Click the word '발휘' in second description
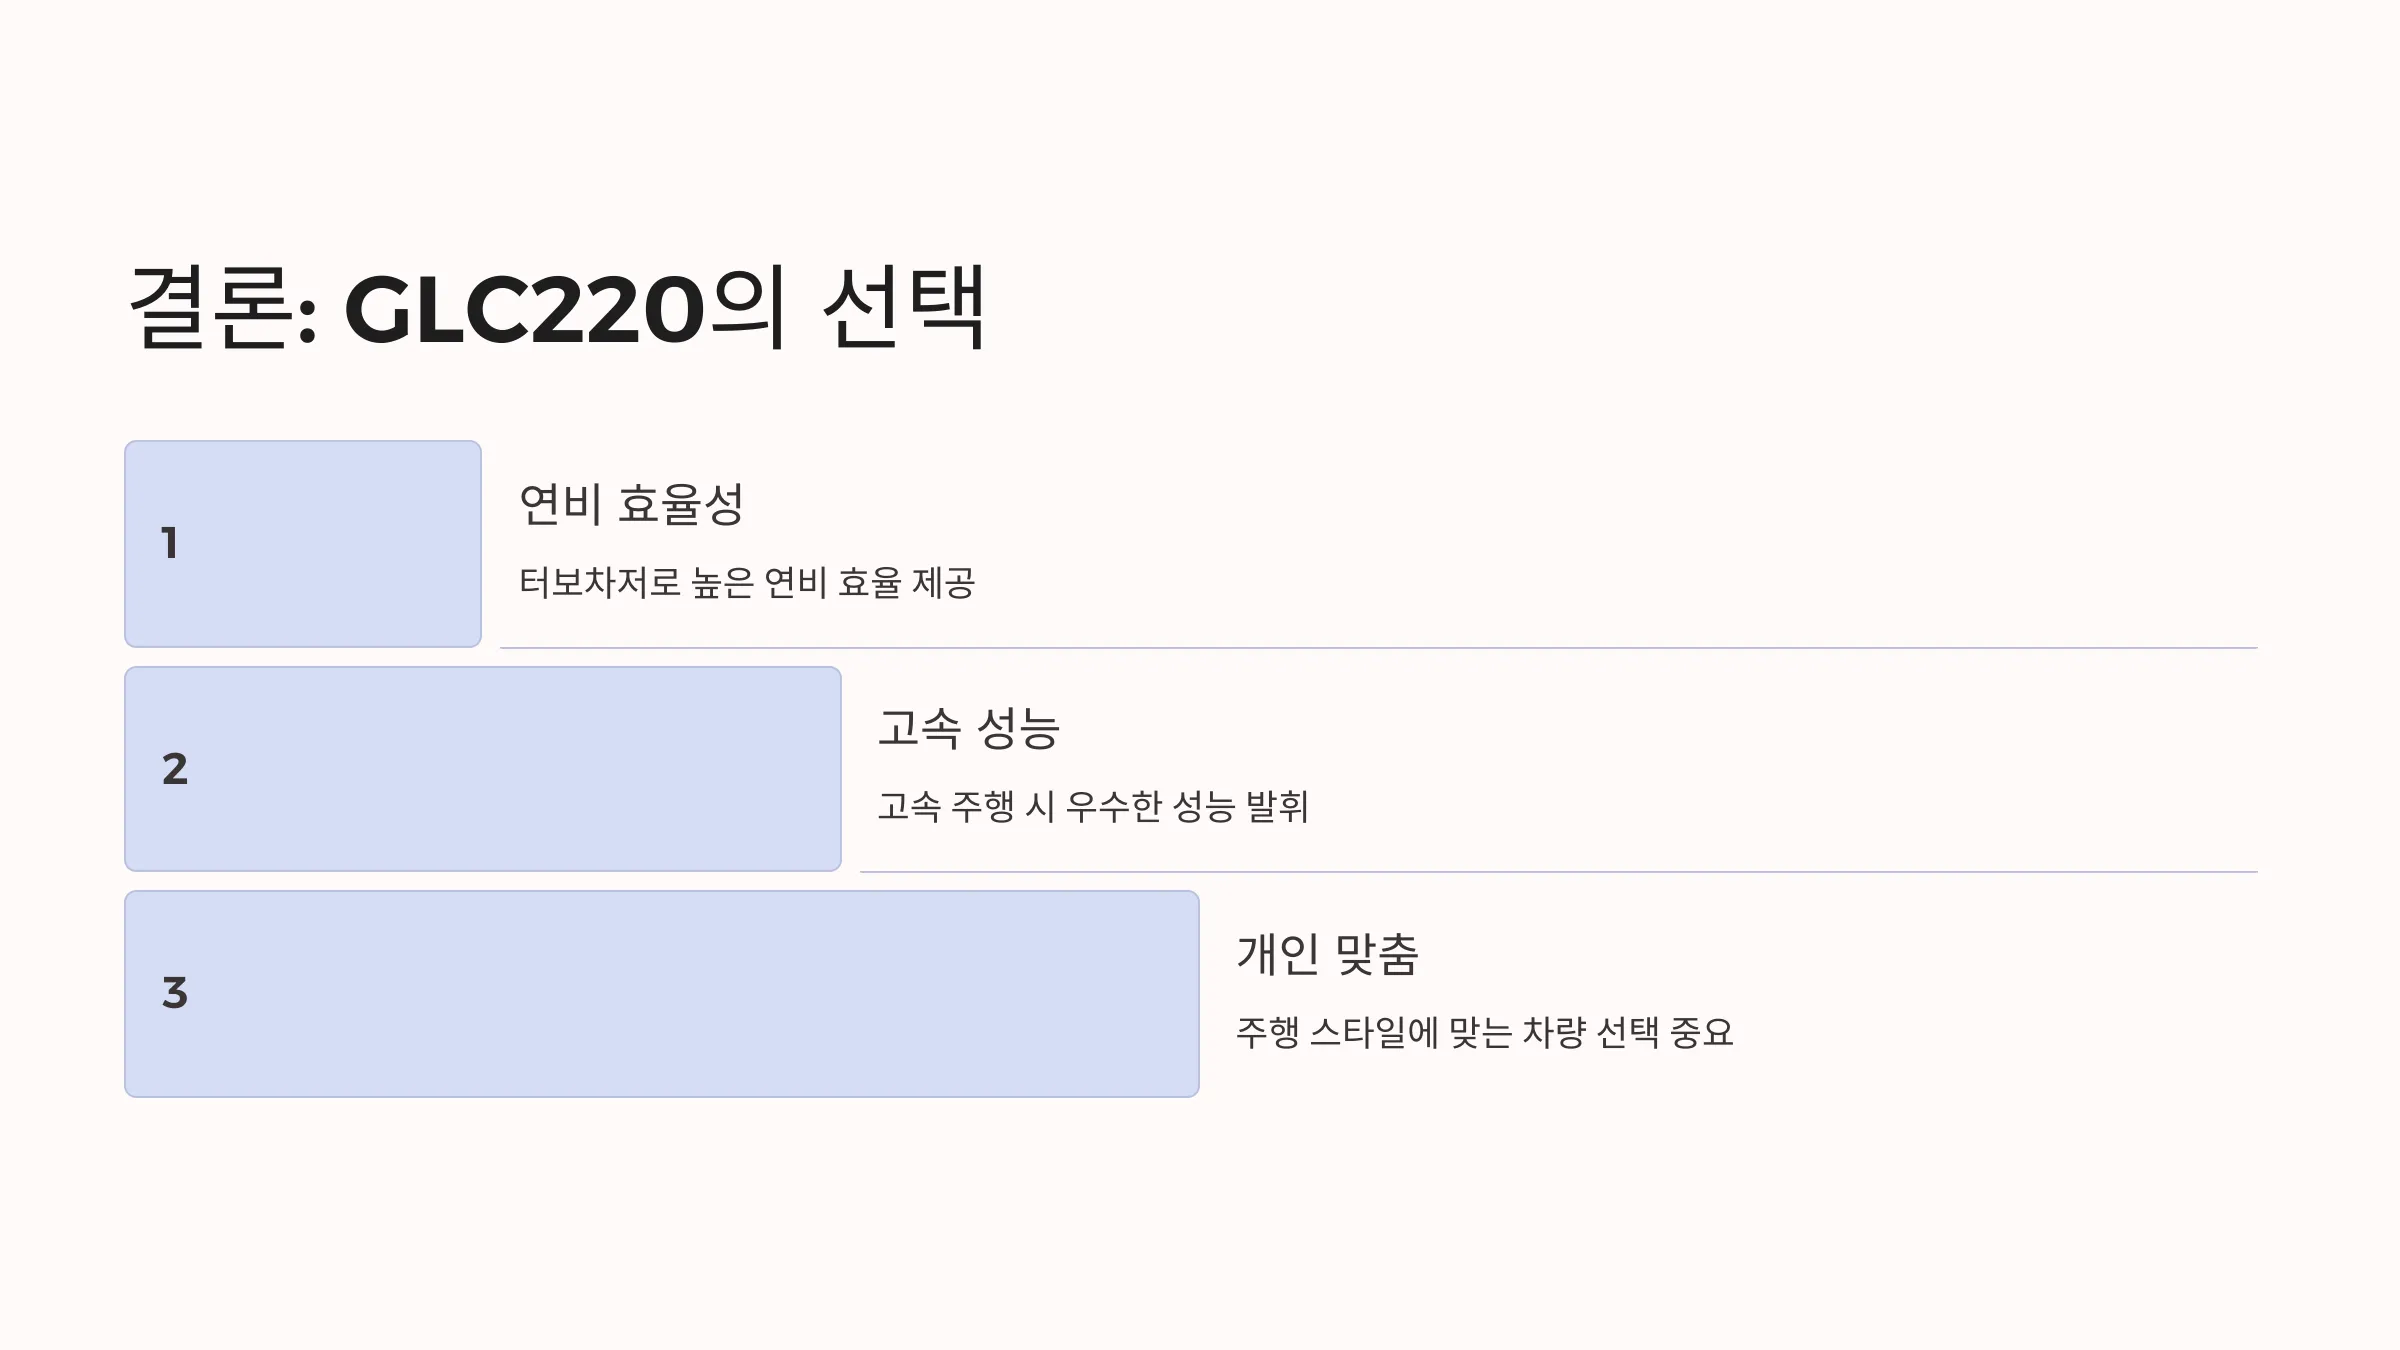The height and width of the screenshot is (1350, 2400). pyautogui.click(x=1277, y=807)
